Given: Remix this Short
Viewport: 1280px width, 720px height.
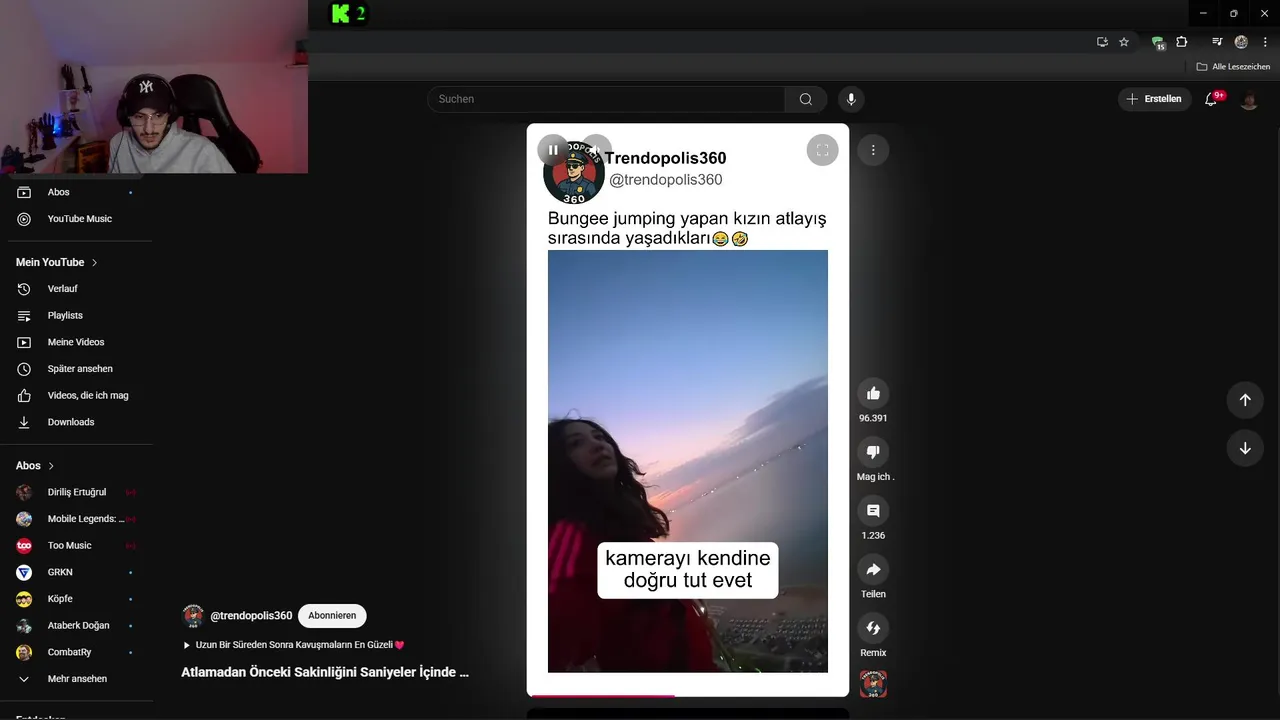Looking at the screenshot, I should click(873, 628).
